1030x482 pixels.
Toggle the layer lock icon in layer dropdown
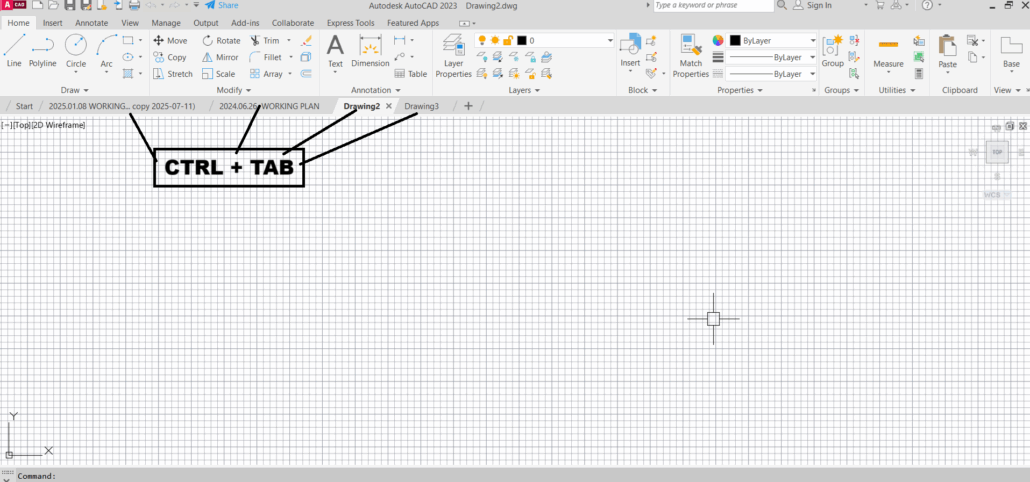click(x=507, y=41)
